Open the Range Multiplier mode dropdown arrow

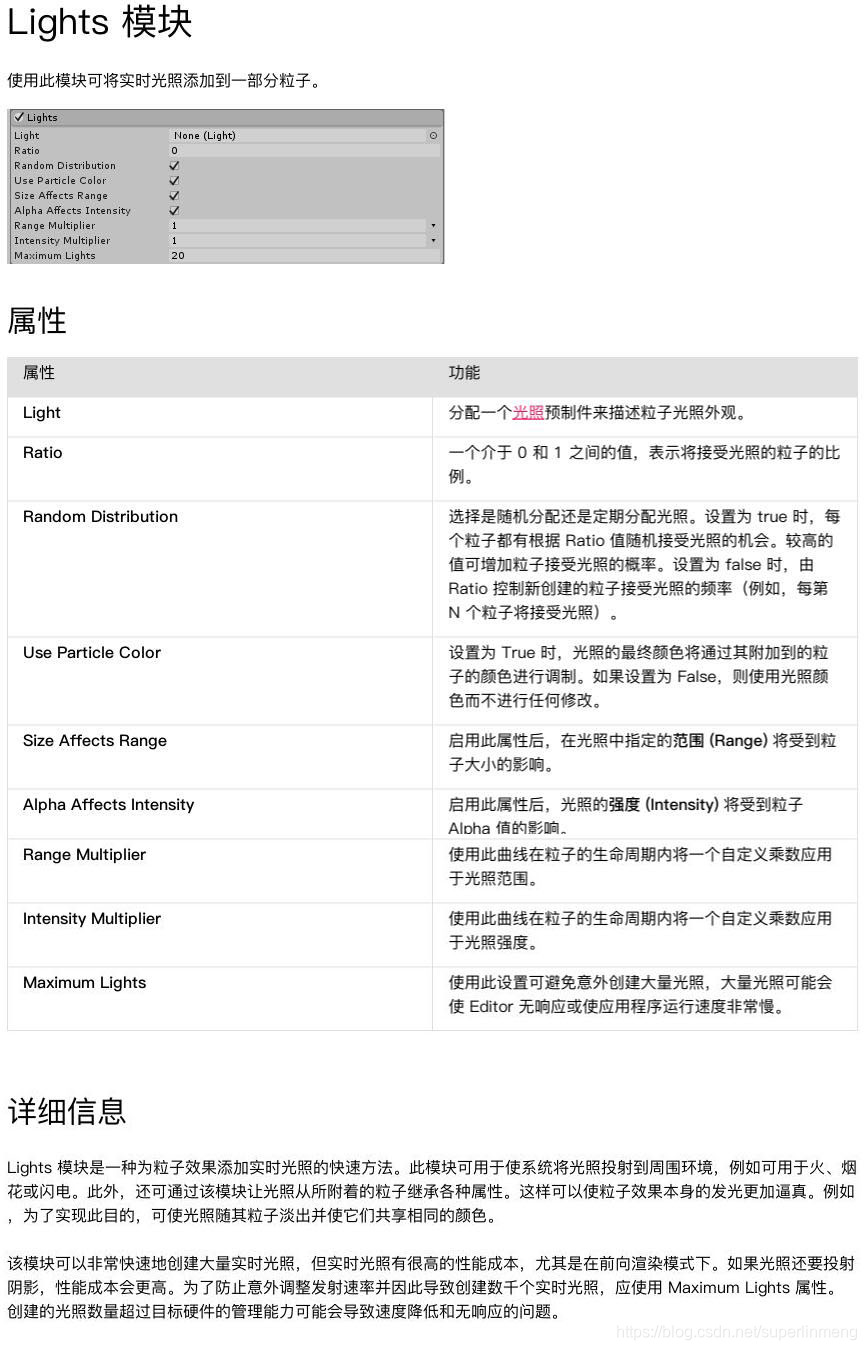coord(433,226)
